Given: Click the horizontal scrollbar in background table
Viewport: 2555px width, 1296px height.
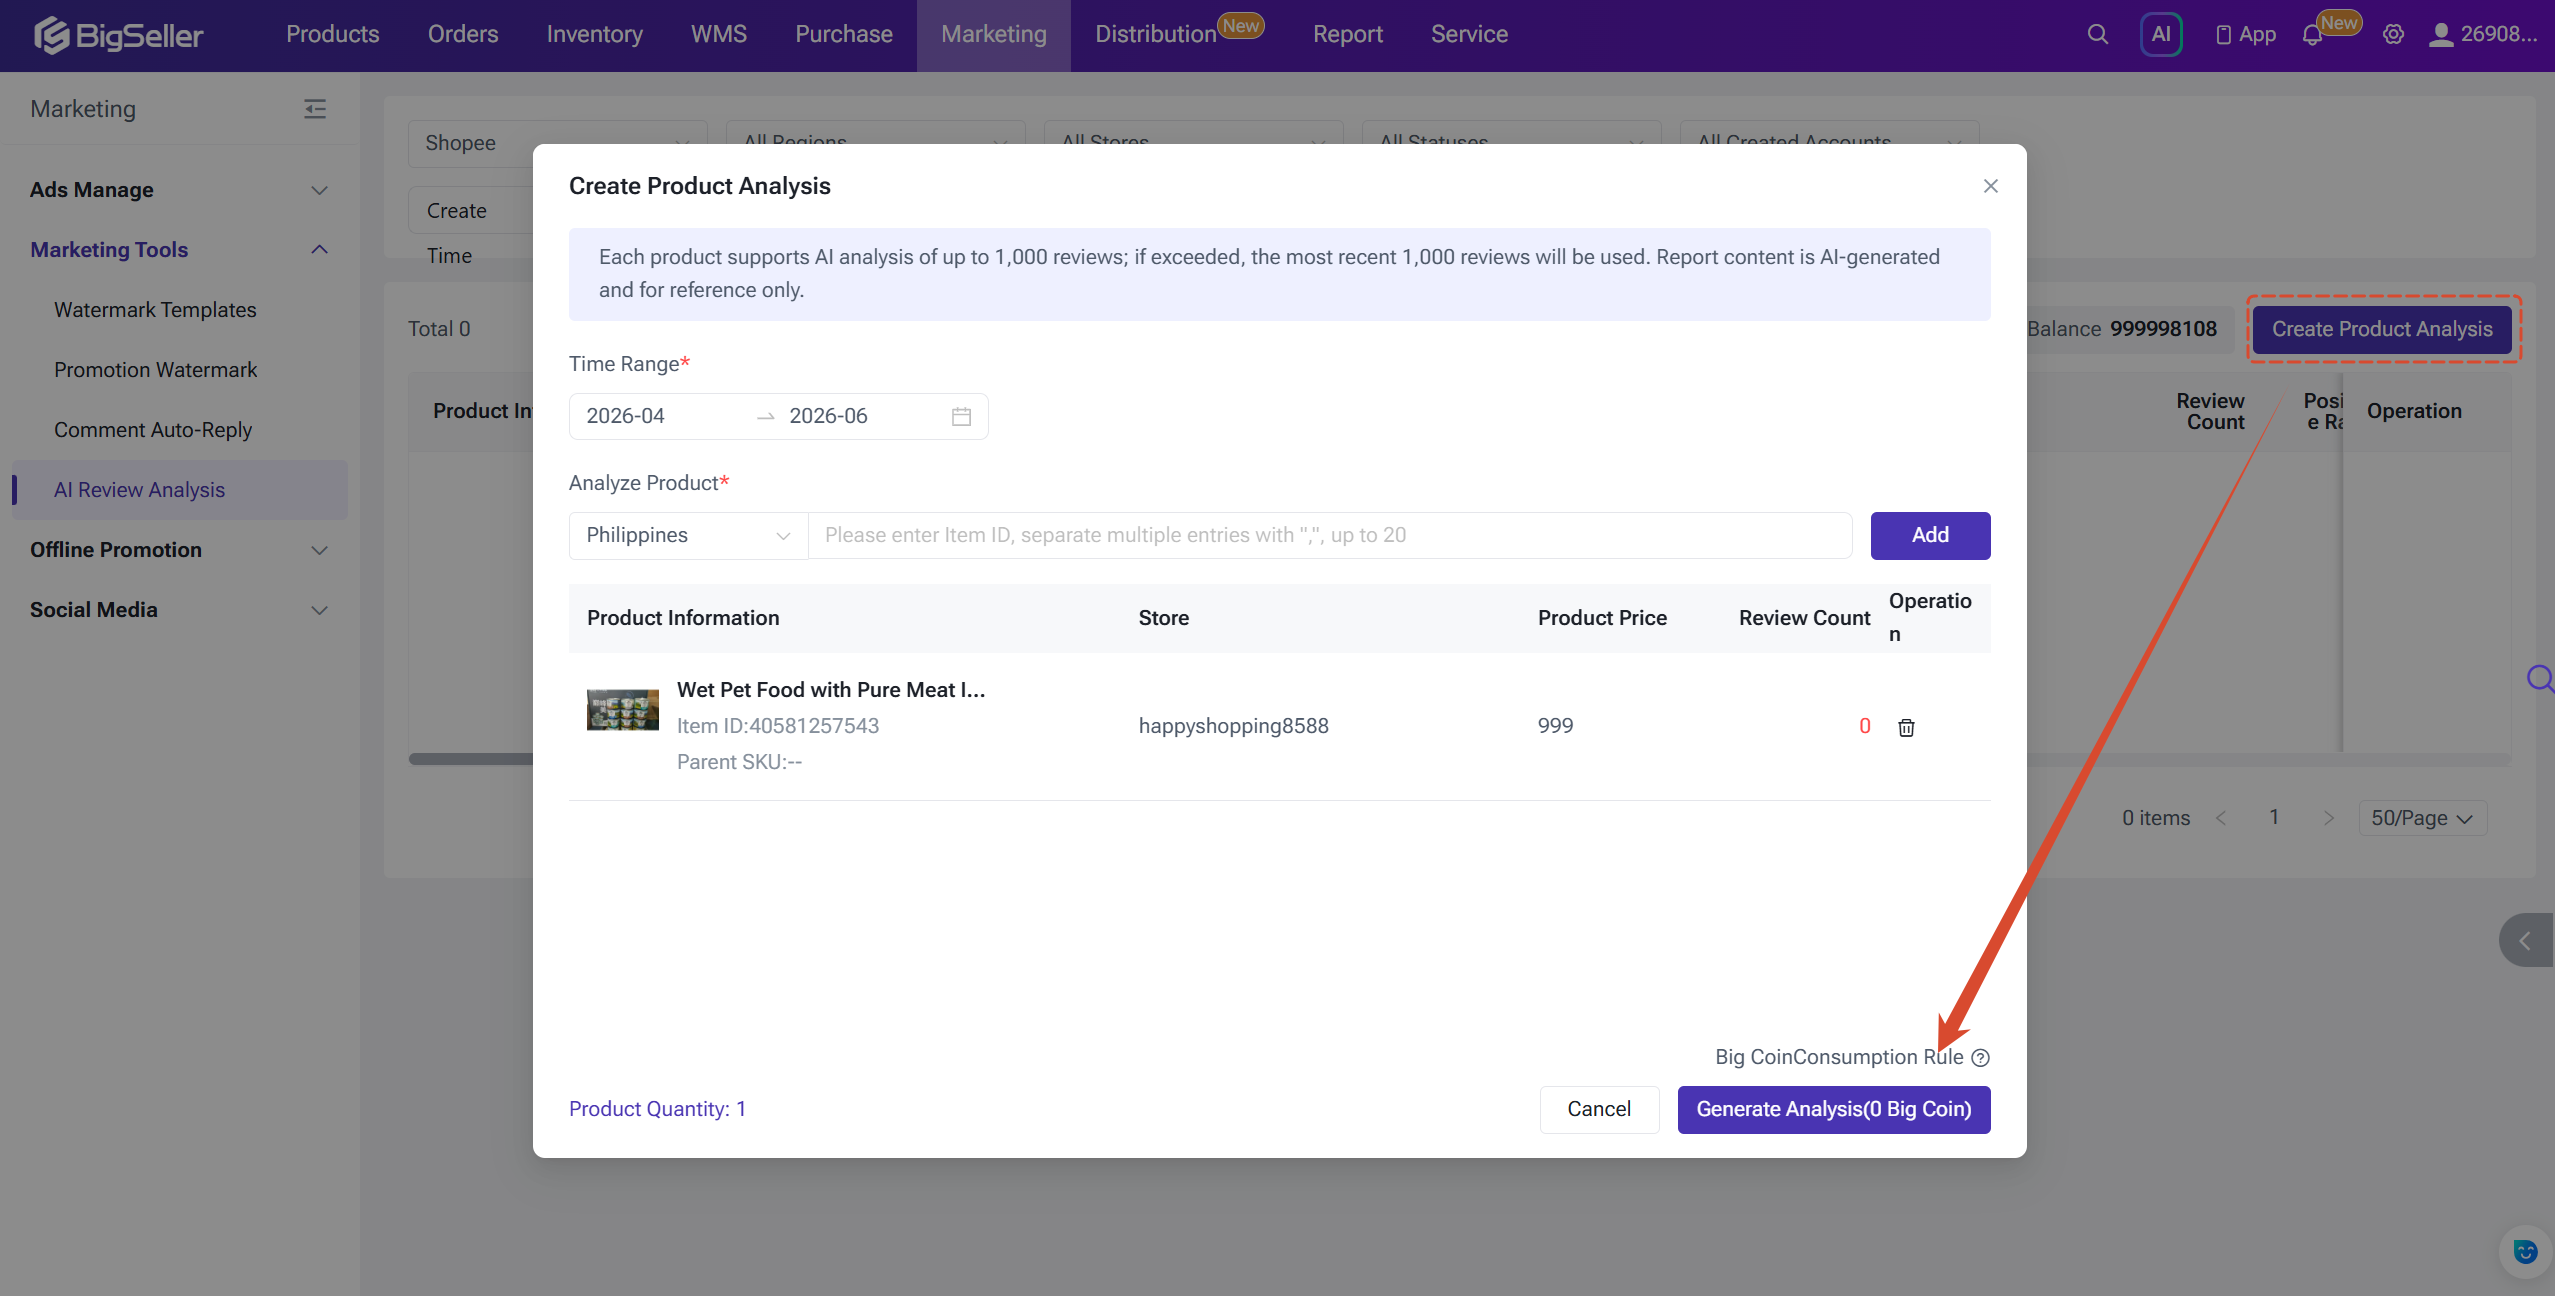Looking at the screenshot, I should pos(470,759).
